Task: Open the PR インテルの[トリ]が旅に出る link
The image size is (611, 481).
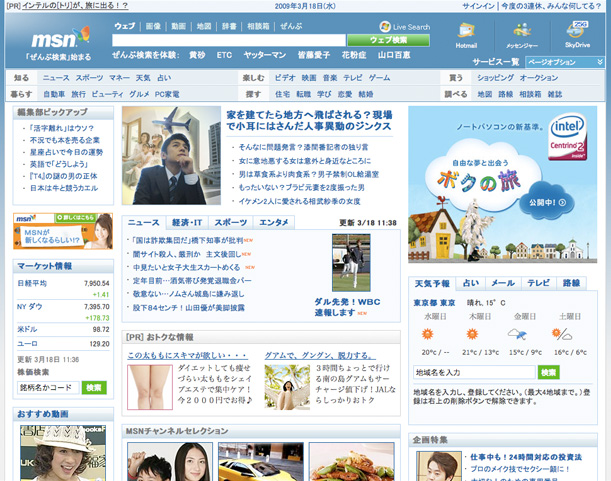Action: (75, 6)
